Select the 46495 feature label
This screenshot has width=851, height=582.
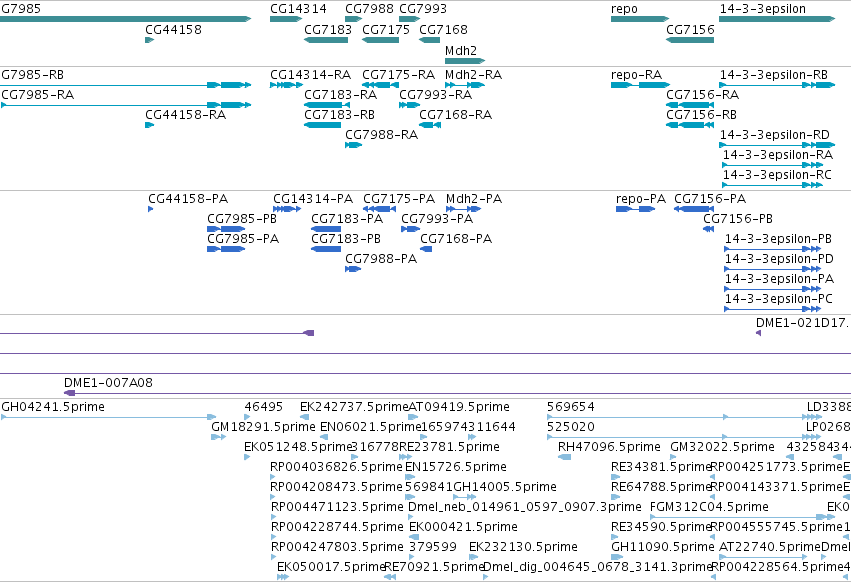pyautogui.click(x=264, y=407)
